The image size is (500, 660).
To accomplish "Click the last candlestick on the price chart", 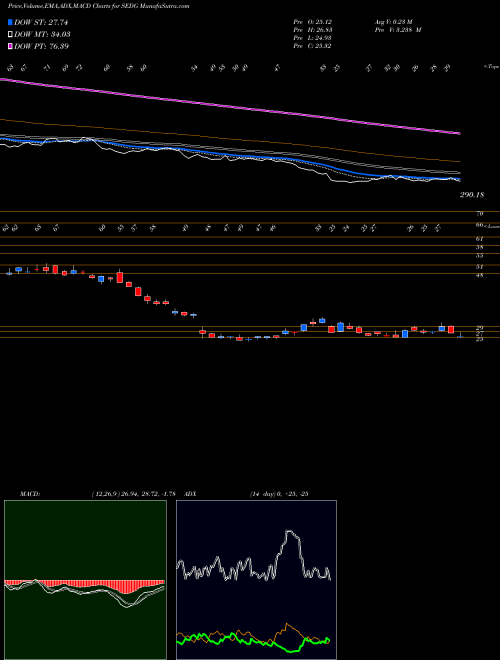I will 460,335.
